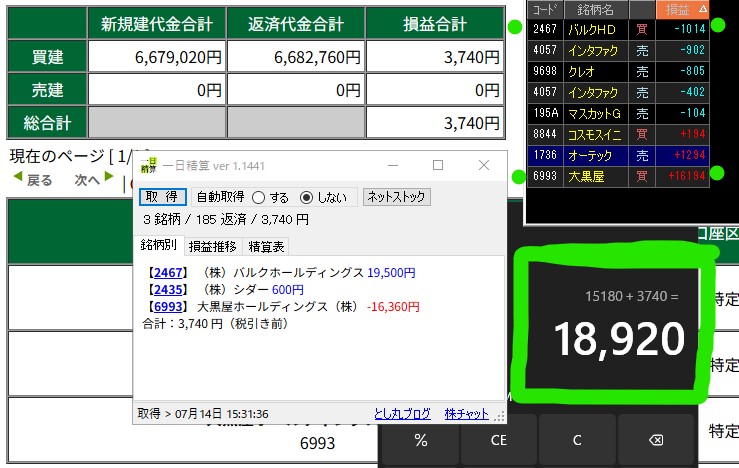
Task: Maximize the 一日精算 window
Action: pyautogui.click(x=438, y=165)
